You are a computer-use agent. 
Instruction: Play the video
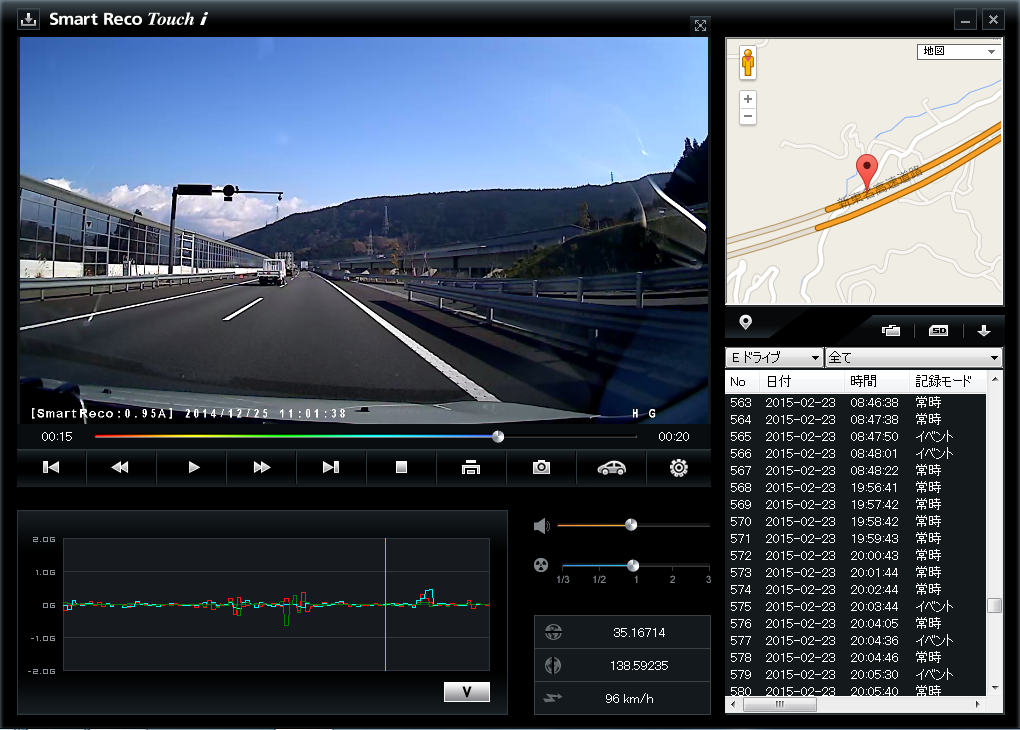193,467
